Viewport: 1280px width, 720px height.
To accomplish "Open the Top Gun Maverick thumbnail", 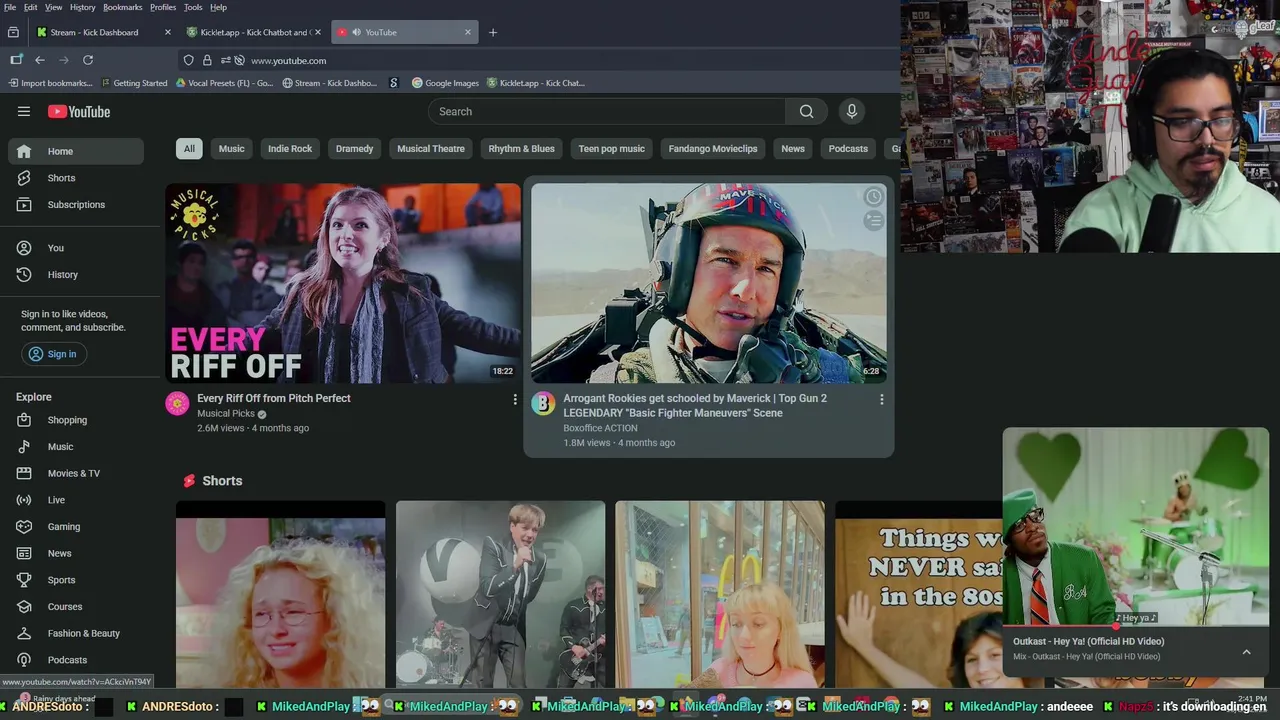I will [709, 283].
